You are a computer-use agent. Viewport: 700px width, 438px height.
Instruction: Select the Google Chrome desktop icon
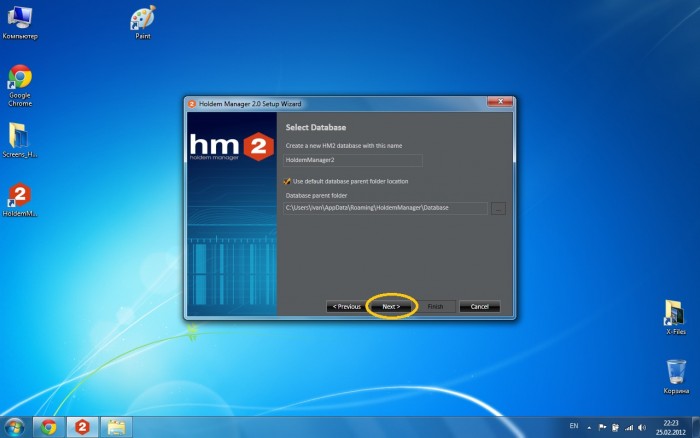tap(20, 86)
